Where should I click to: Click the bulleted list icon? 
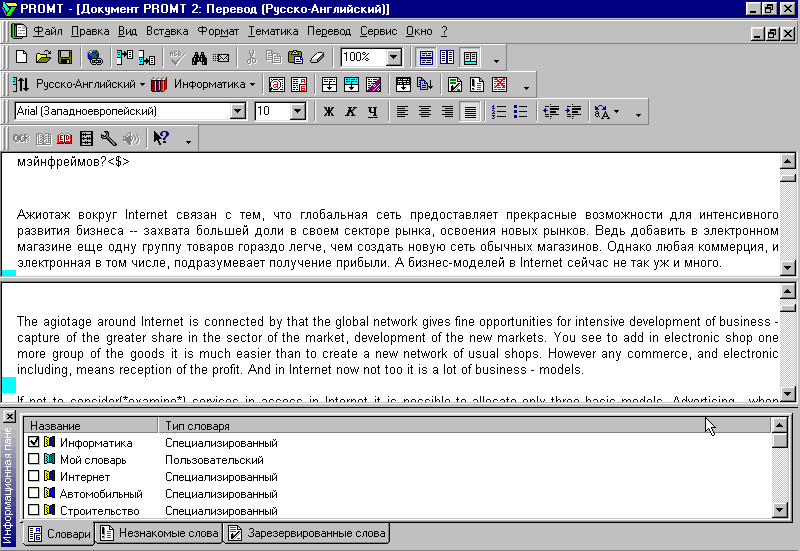coord(520,111)
